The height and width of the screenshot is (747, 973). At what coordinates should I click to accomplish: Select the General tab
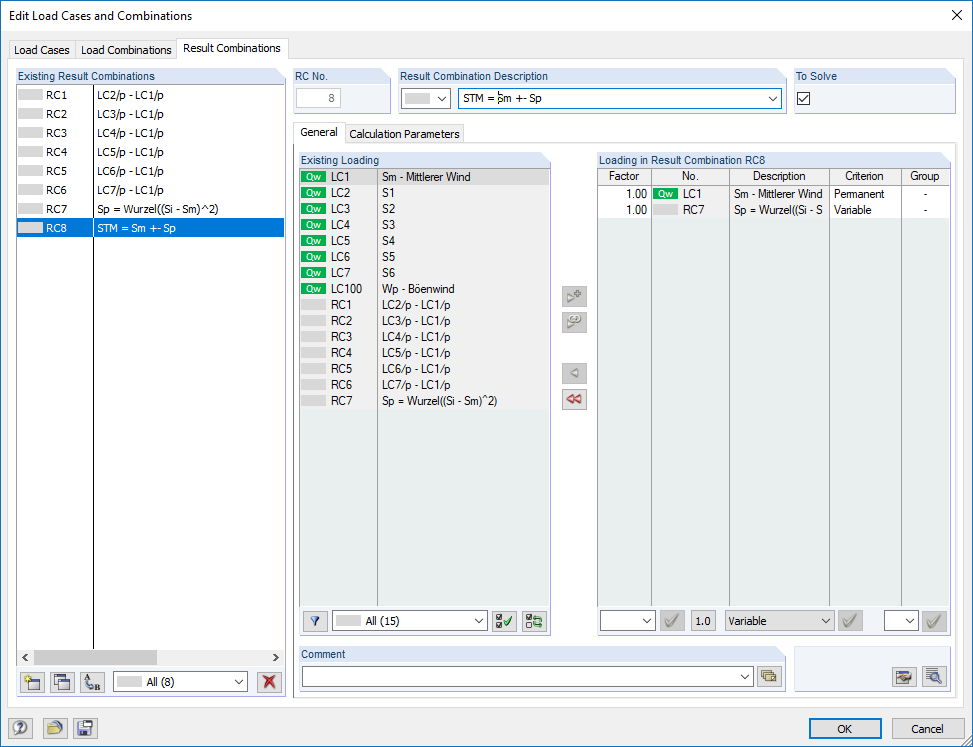point(319,132)
